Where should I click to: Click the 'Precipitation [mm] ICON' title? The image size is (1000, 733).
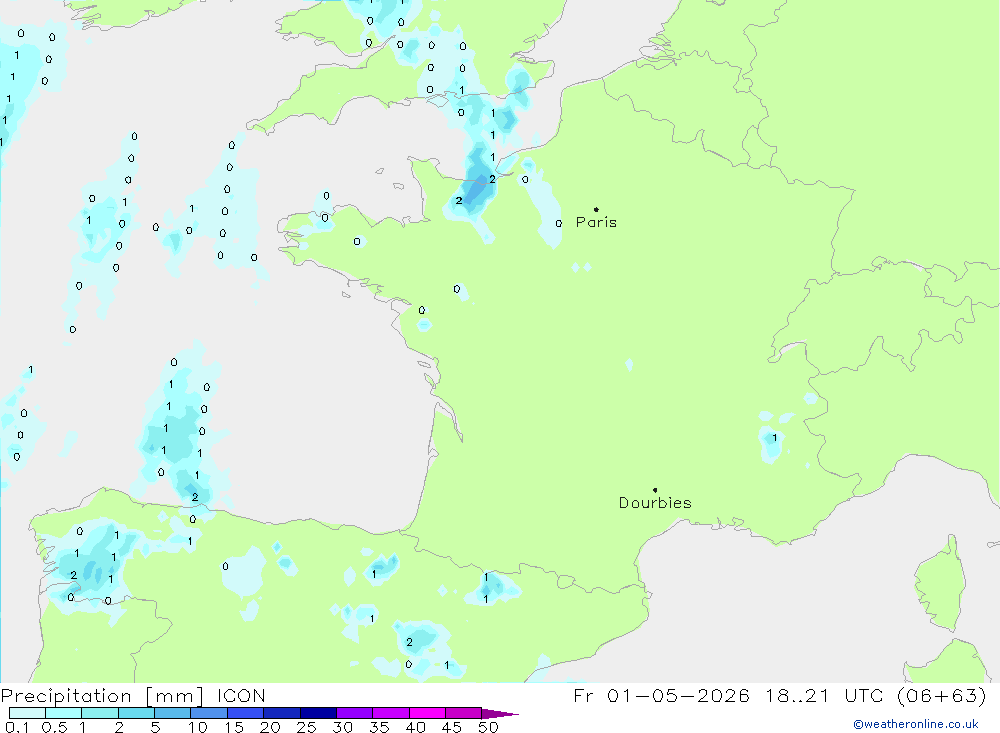[133, 695]
